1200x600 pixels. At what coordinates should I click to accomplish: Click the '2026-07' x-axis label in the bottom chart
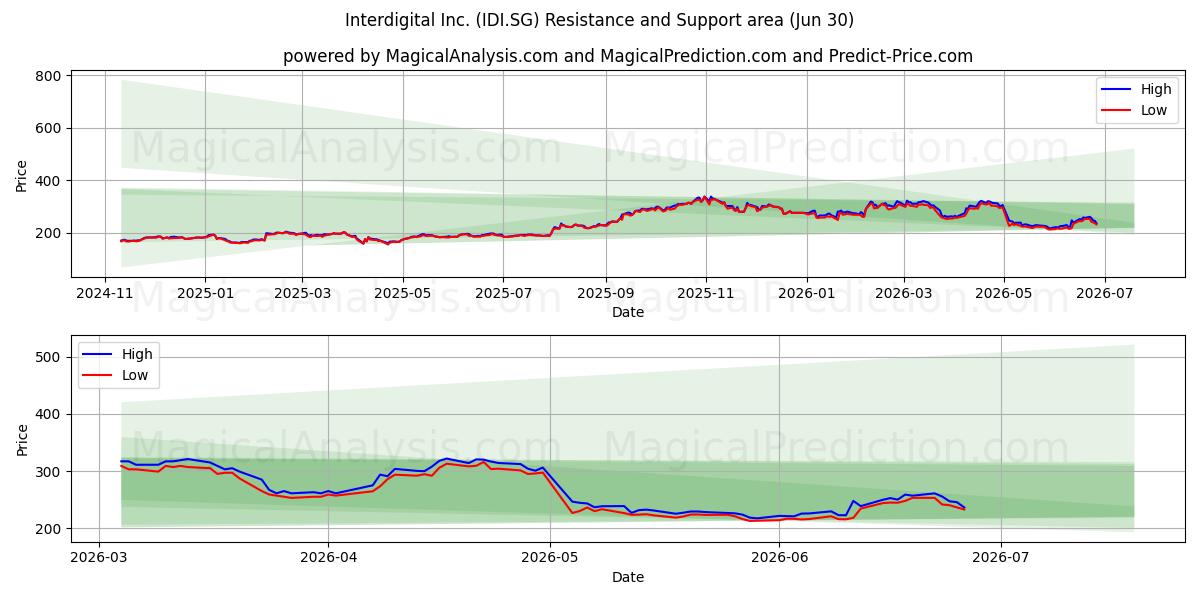pyautogui.click(x=1001, y=558)
